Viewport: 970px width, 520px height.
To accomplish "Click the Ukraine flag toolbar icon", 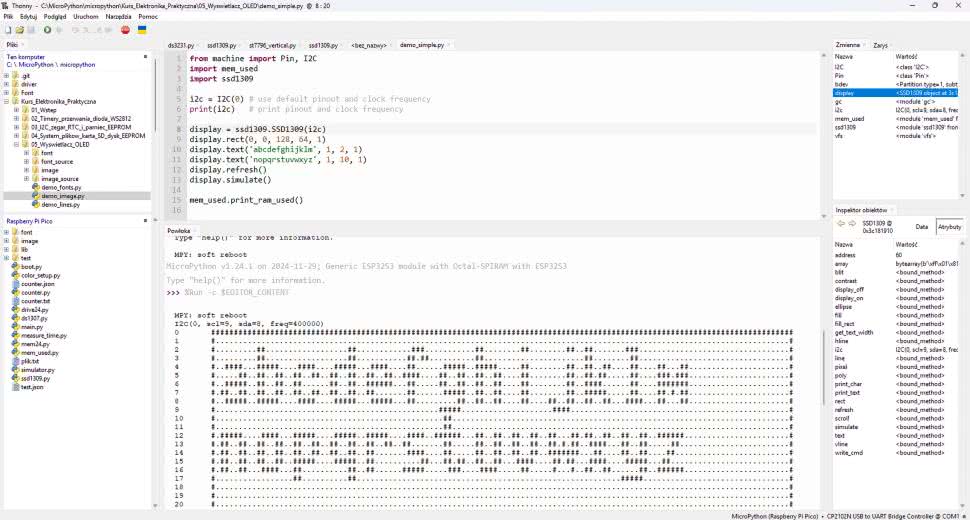I will pos(142,30).
